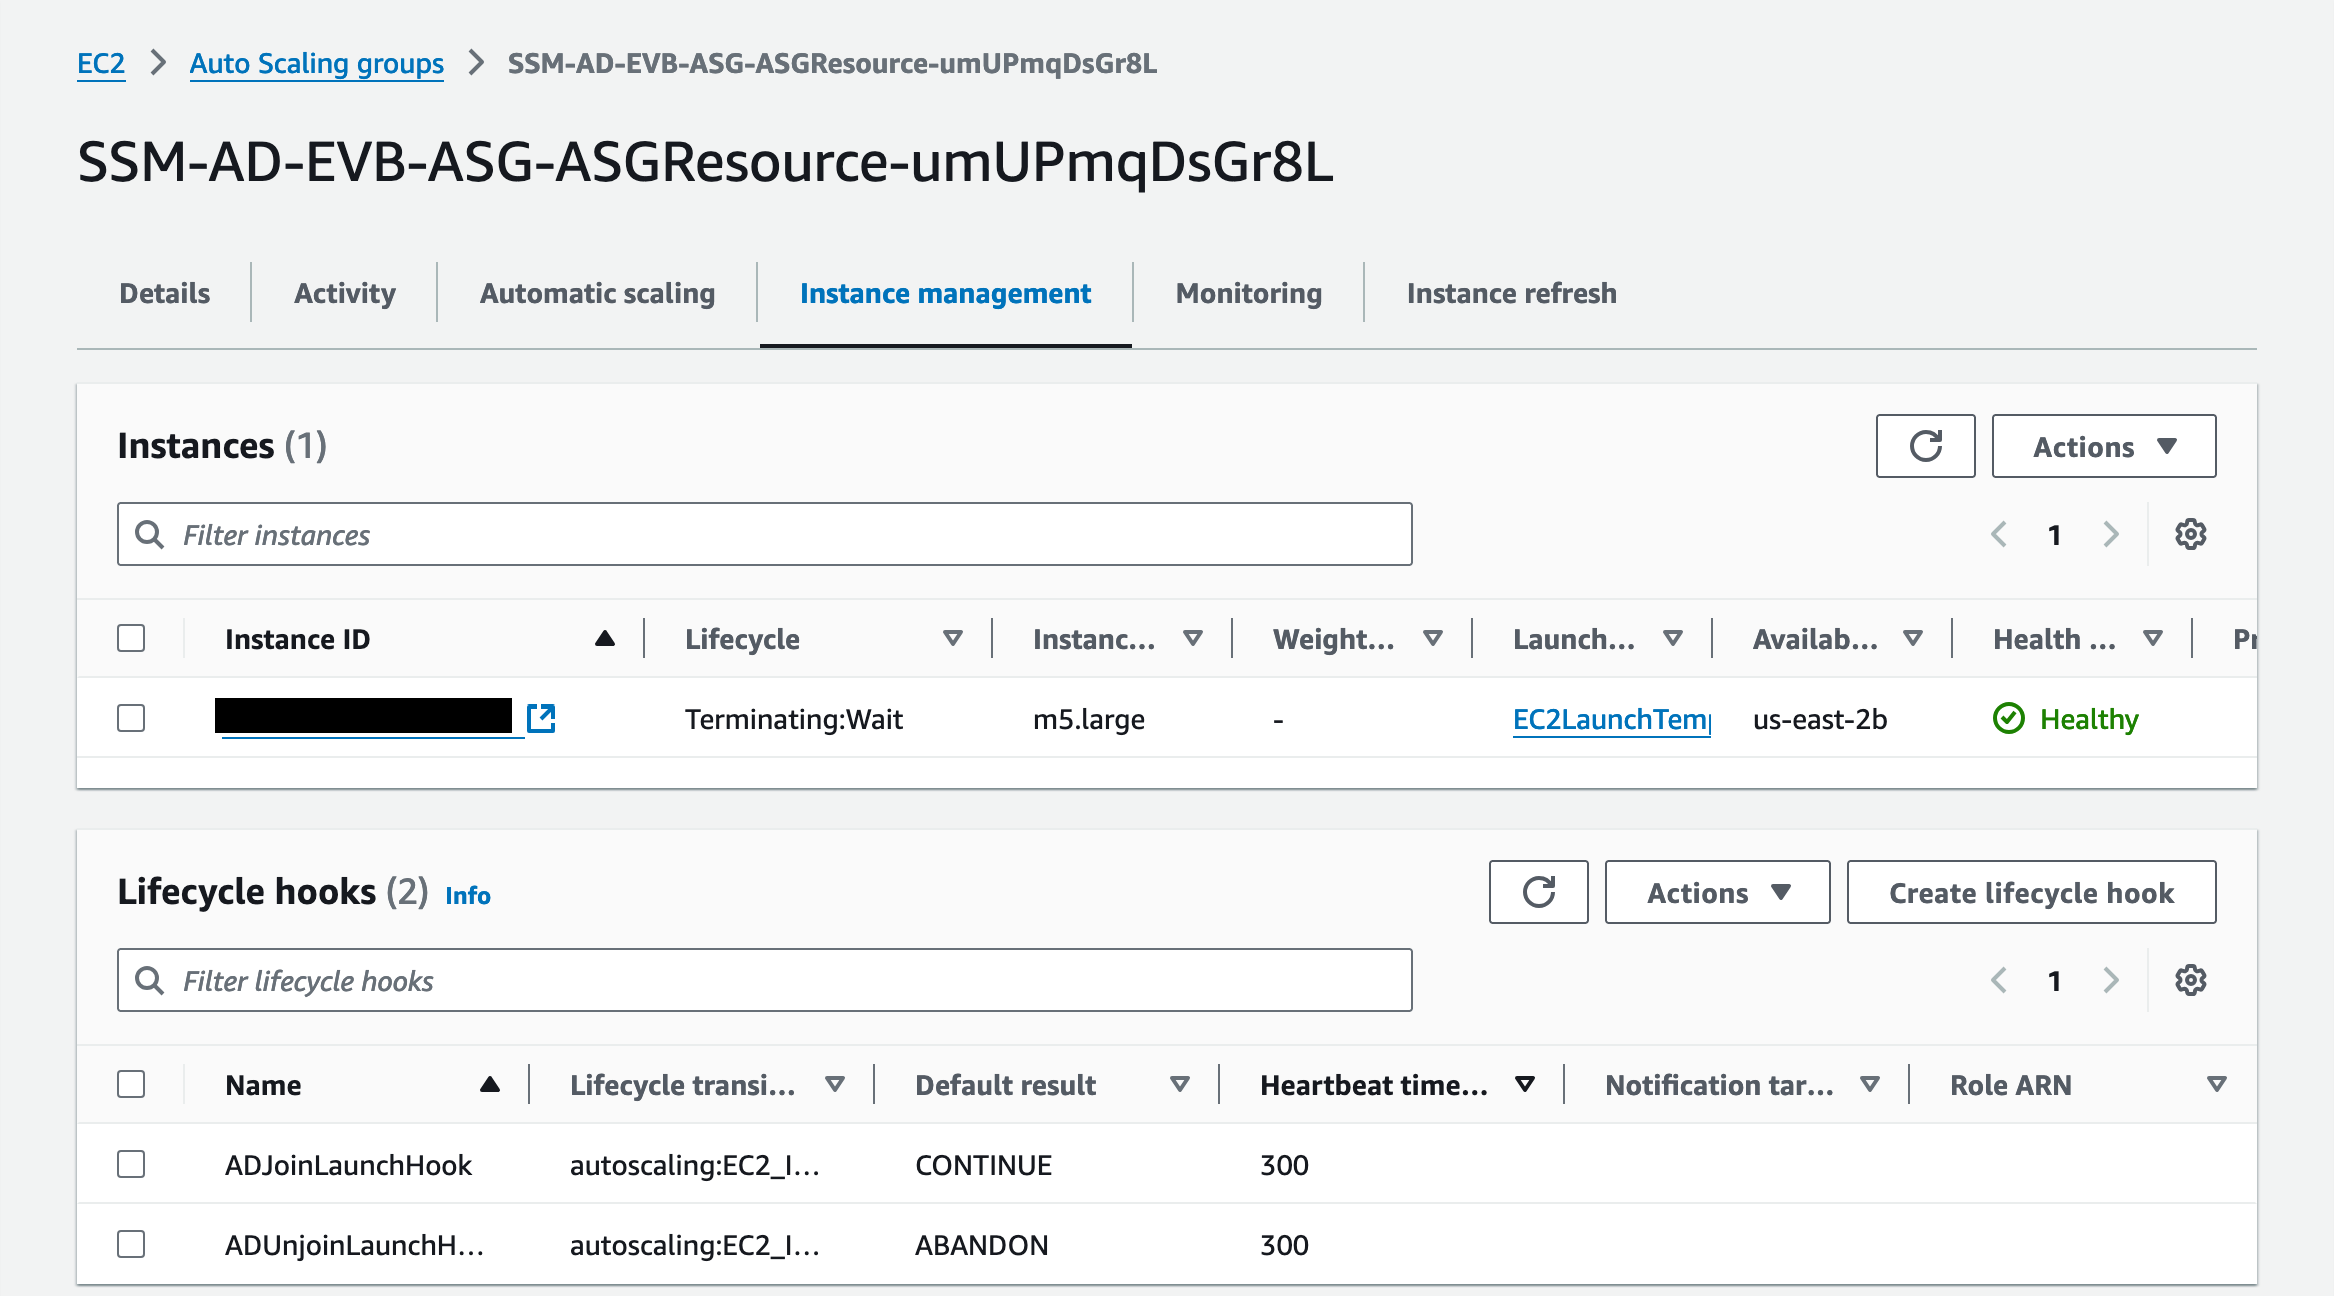
Task: Open Instances table preferences gear
Action: click(2190, 535)
